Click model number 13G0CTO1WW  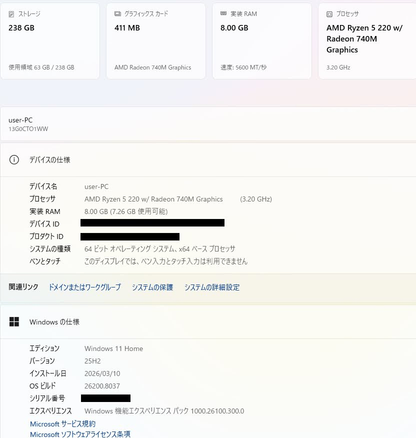click(x=28, y=129)
